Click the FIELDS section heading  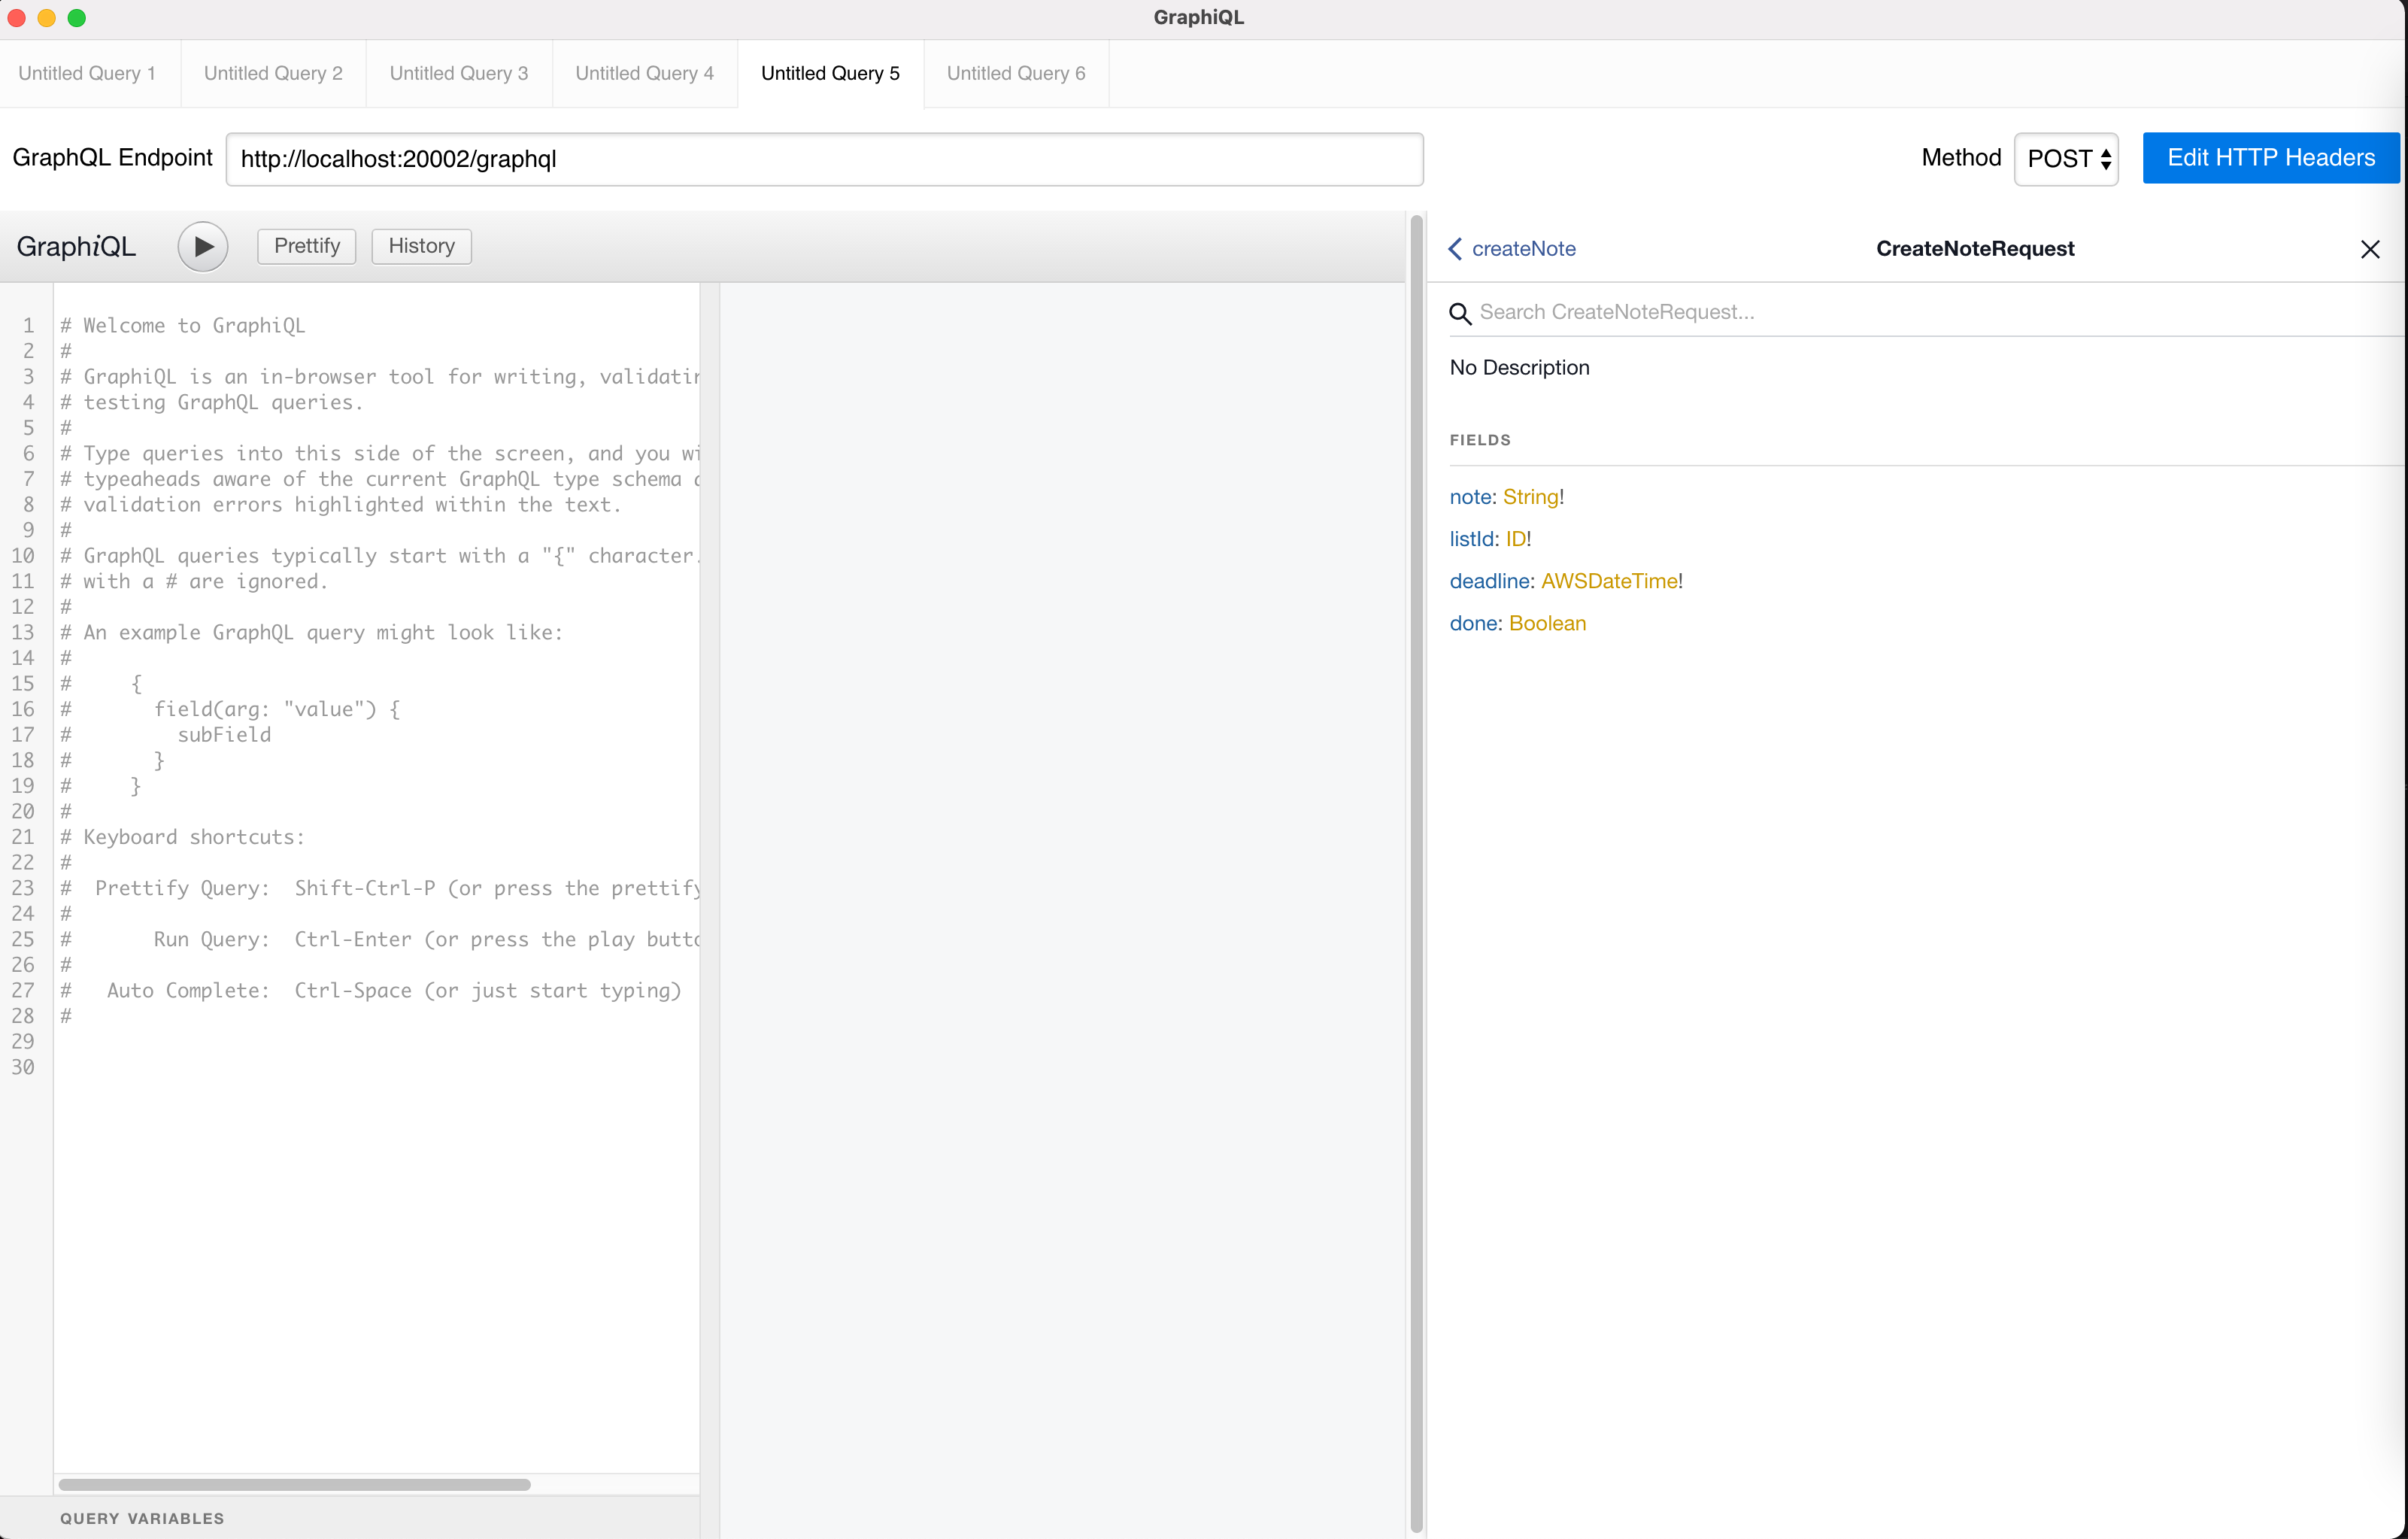[x=1480, y=440]
